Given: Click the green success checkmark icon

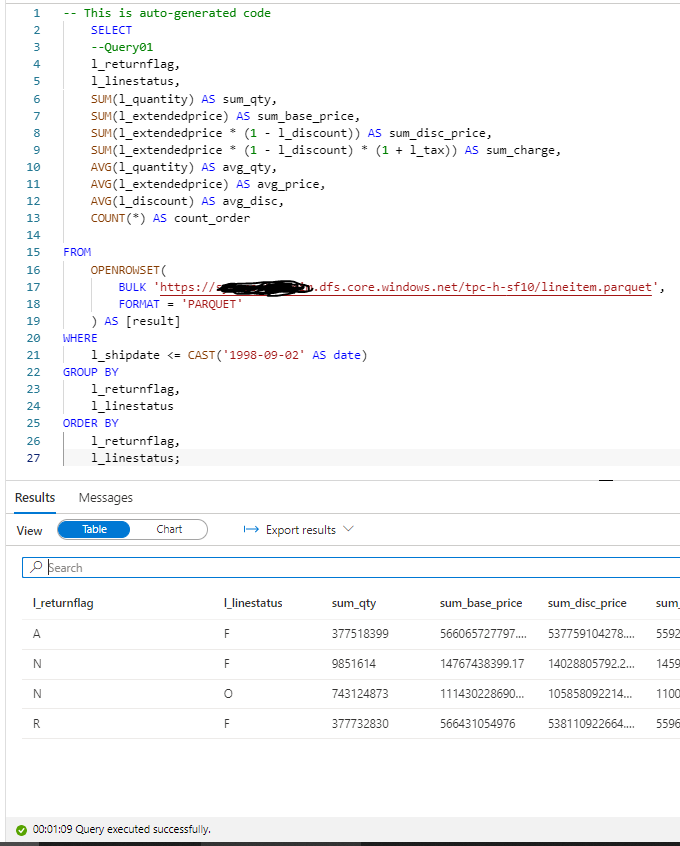Looking at the screenshot, I should click(x=21, y=830).
